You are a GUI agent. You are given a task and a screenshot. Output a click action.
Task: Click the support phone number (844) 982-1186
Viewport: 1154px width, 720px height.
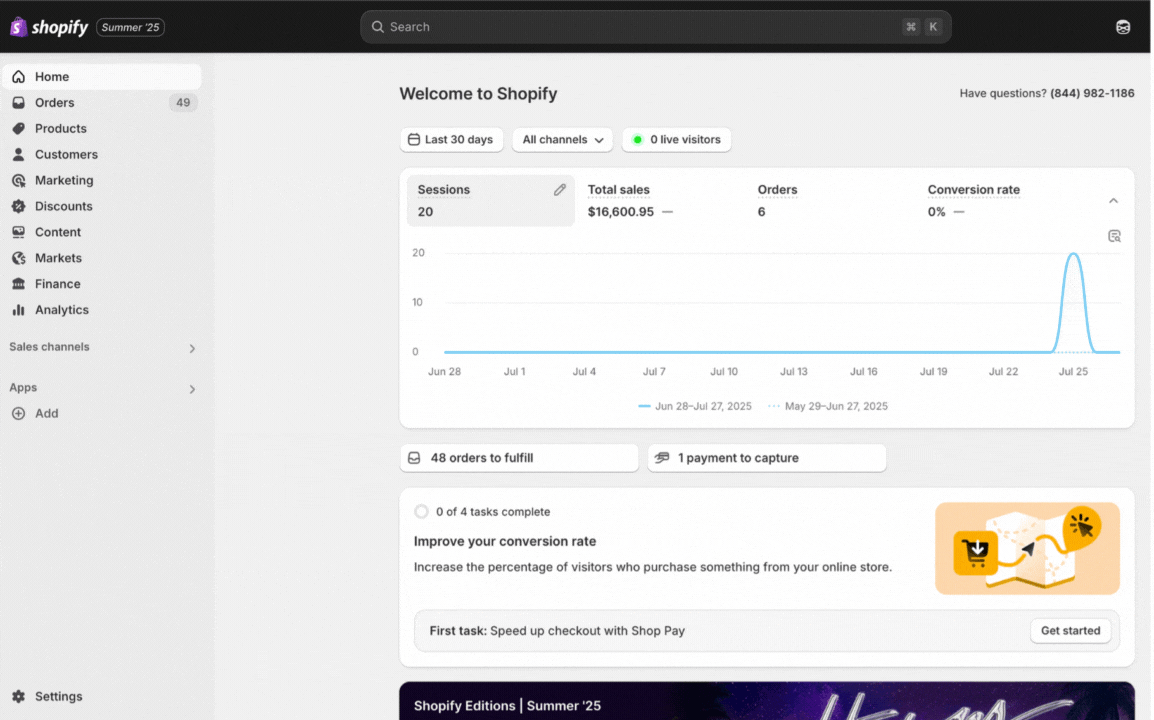pyautogui.click(x=1092, y=93)
